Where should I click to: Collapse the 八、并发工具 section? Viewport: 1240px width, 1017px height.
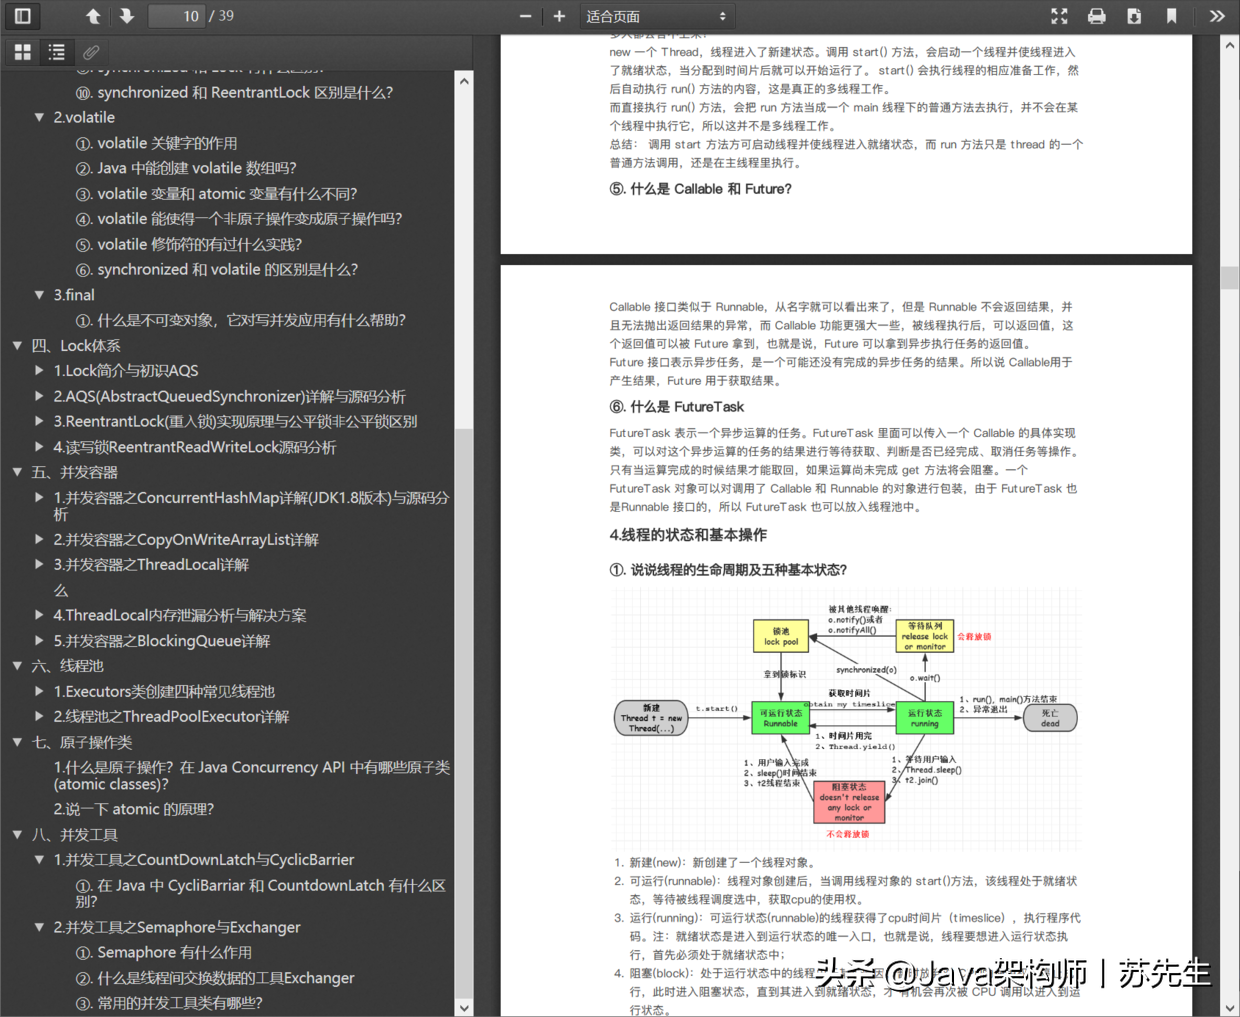click(17, 834)
